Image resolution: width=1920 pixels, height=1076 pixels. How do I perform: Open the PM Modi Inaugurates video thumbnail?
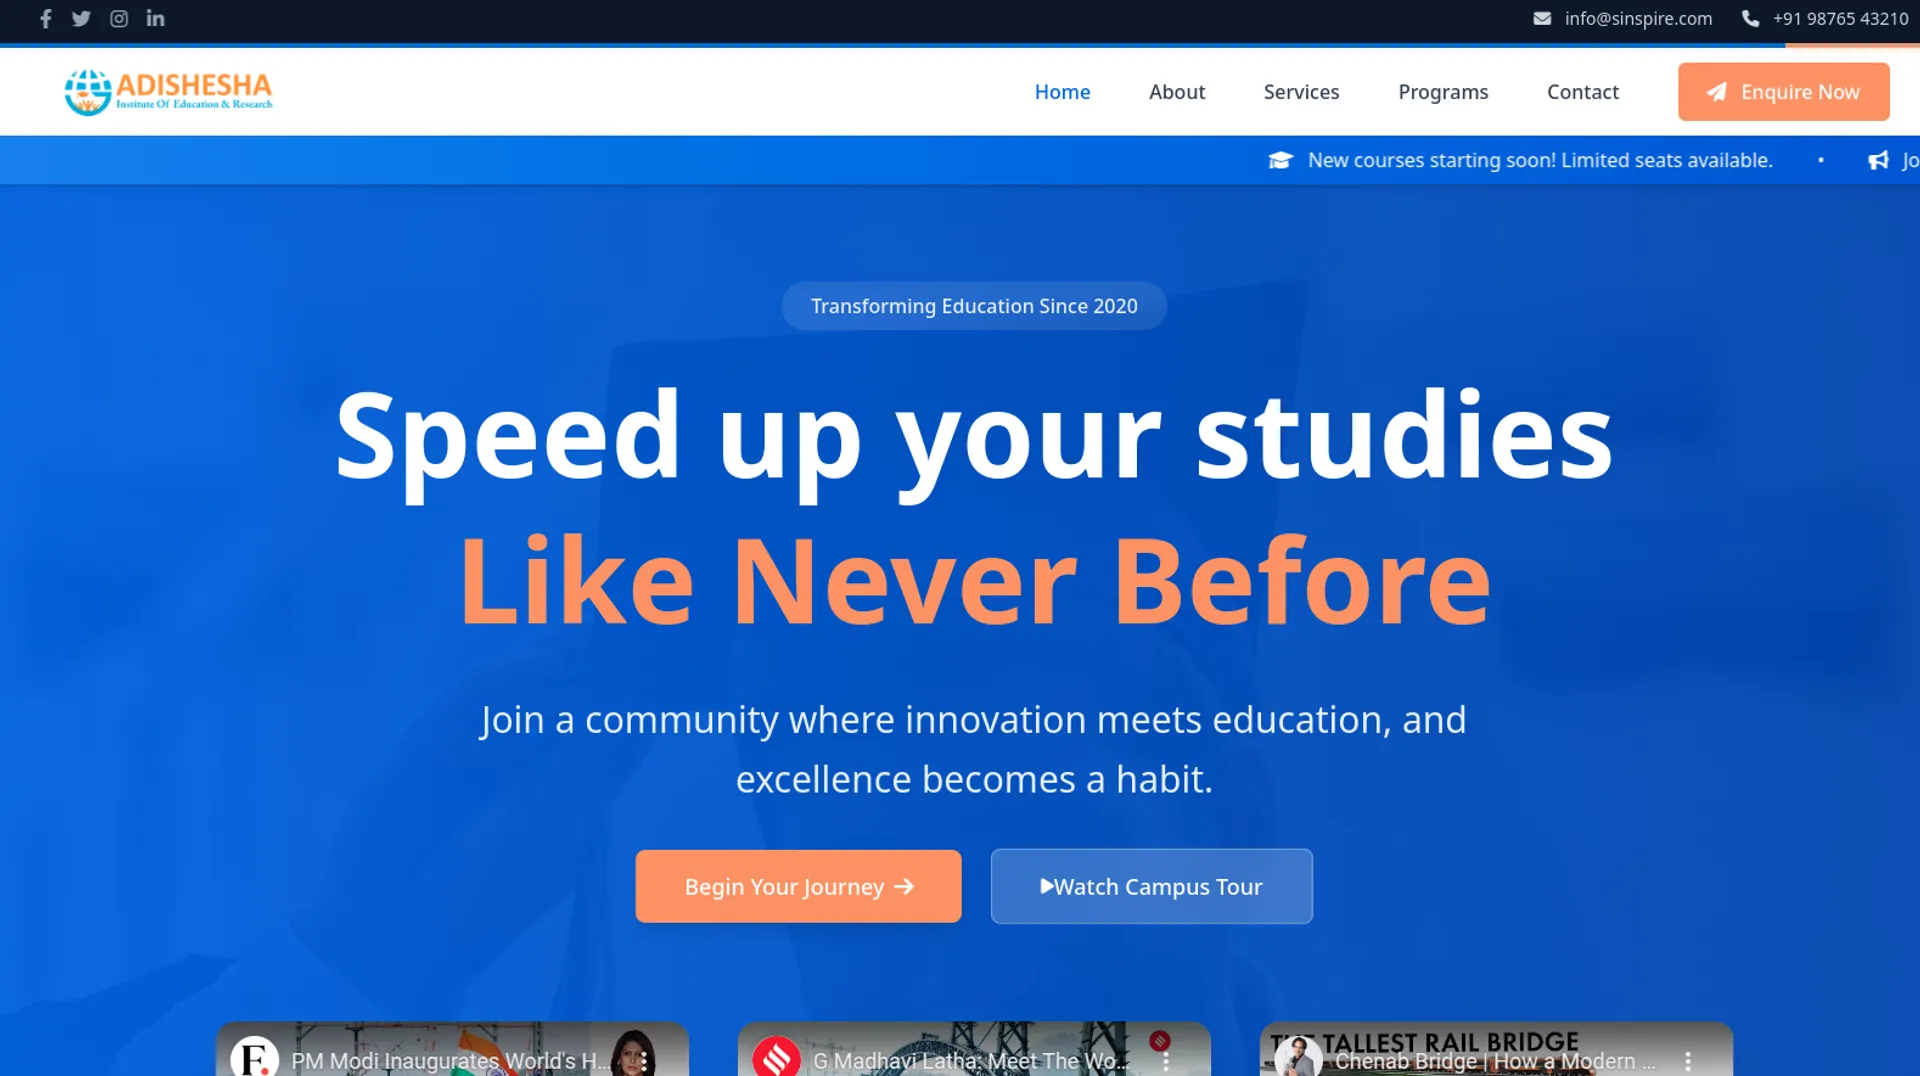(452, 1050)
